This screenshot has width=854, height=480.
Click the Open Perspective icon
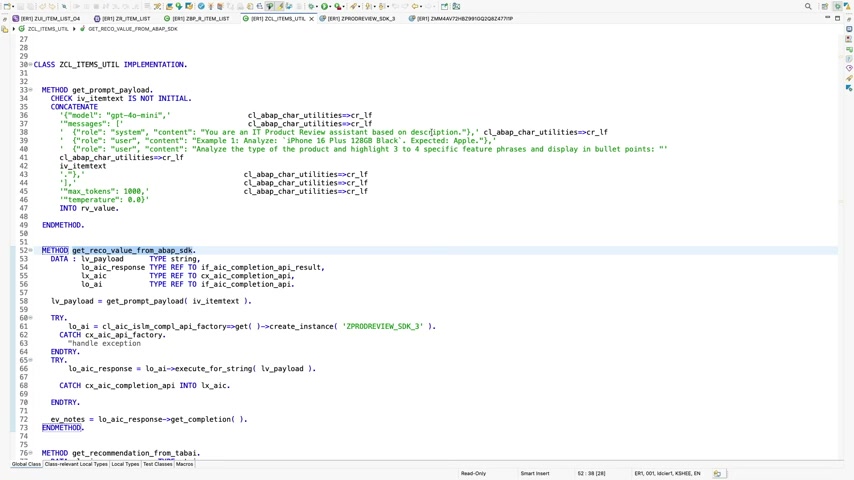[824, 7]
